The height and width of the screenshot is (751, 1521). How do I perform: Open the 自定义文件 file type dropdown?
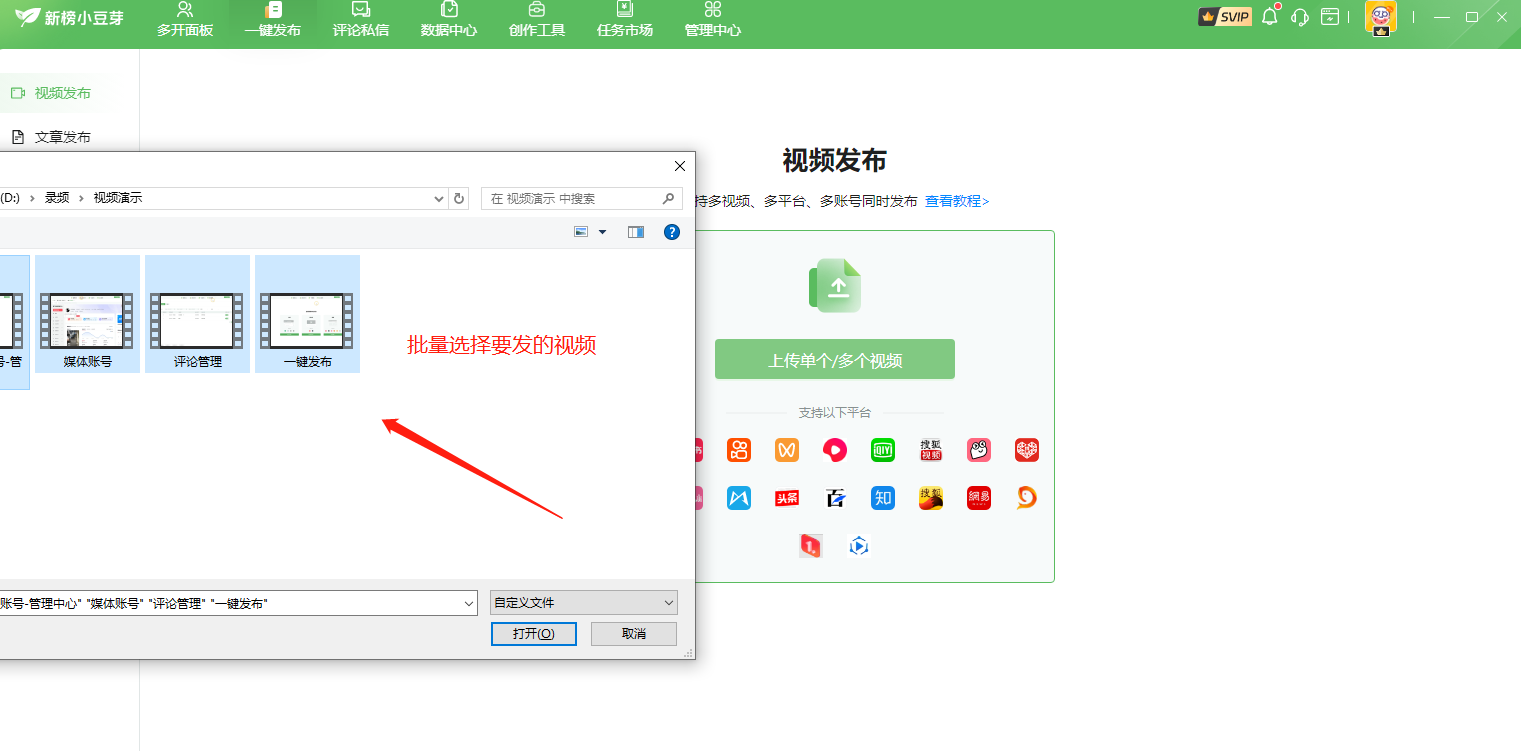click(x=584, y=603)
